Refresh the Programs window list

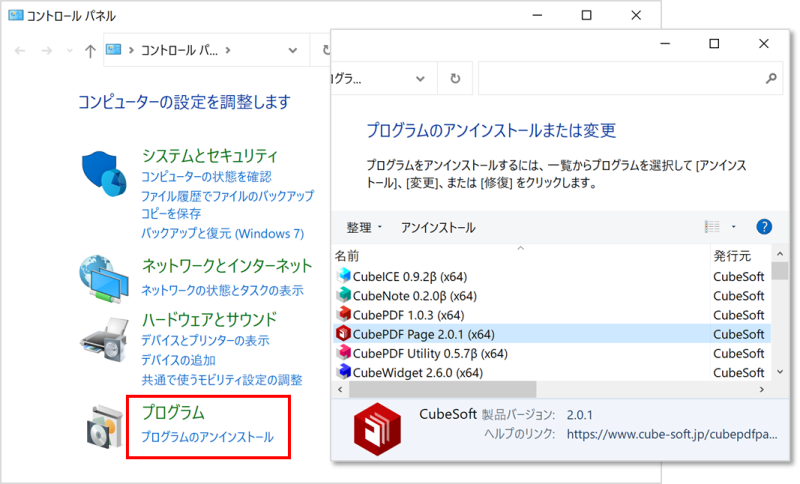coord(455,78)
